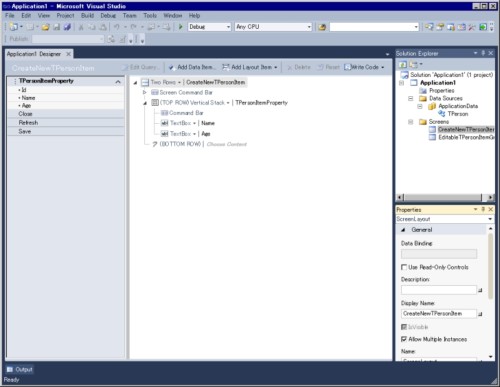
Task: Click the New Project toolbar icon
Action: coord(14,27)
